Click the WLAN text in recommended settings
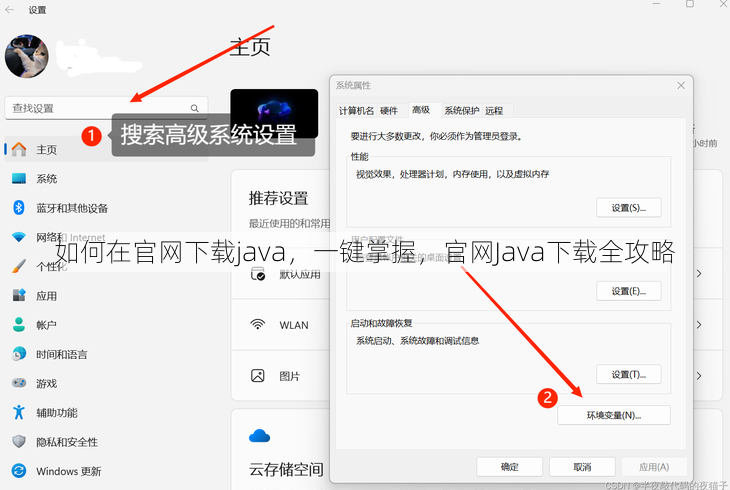The height and width of the screenshot is (490, 730). tap(294, 325)
